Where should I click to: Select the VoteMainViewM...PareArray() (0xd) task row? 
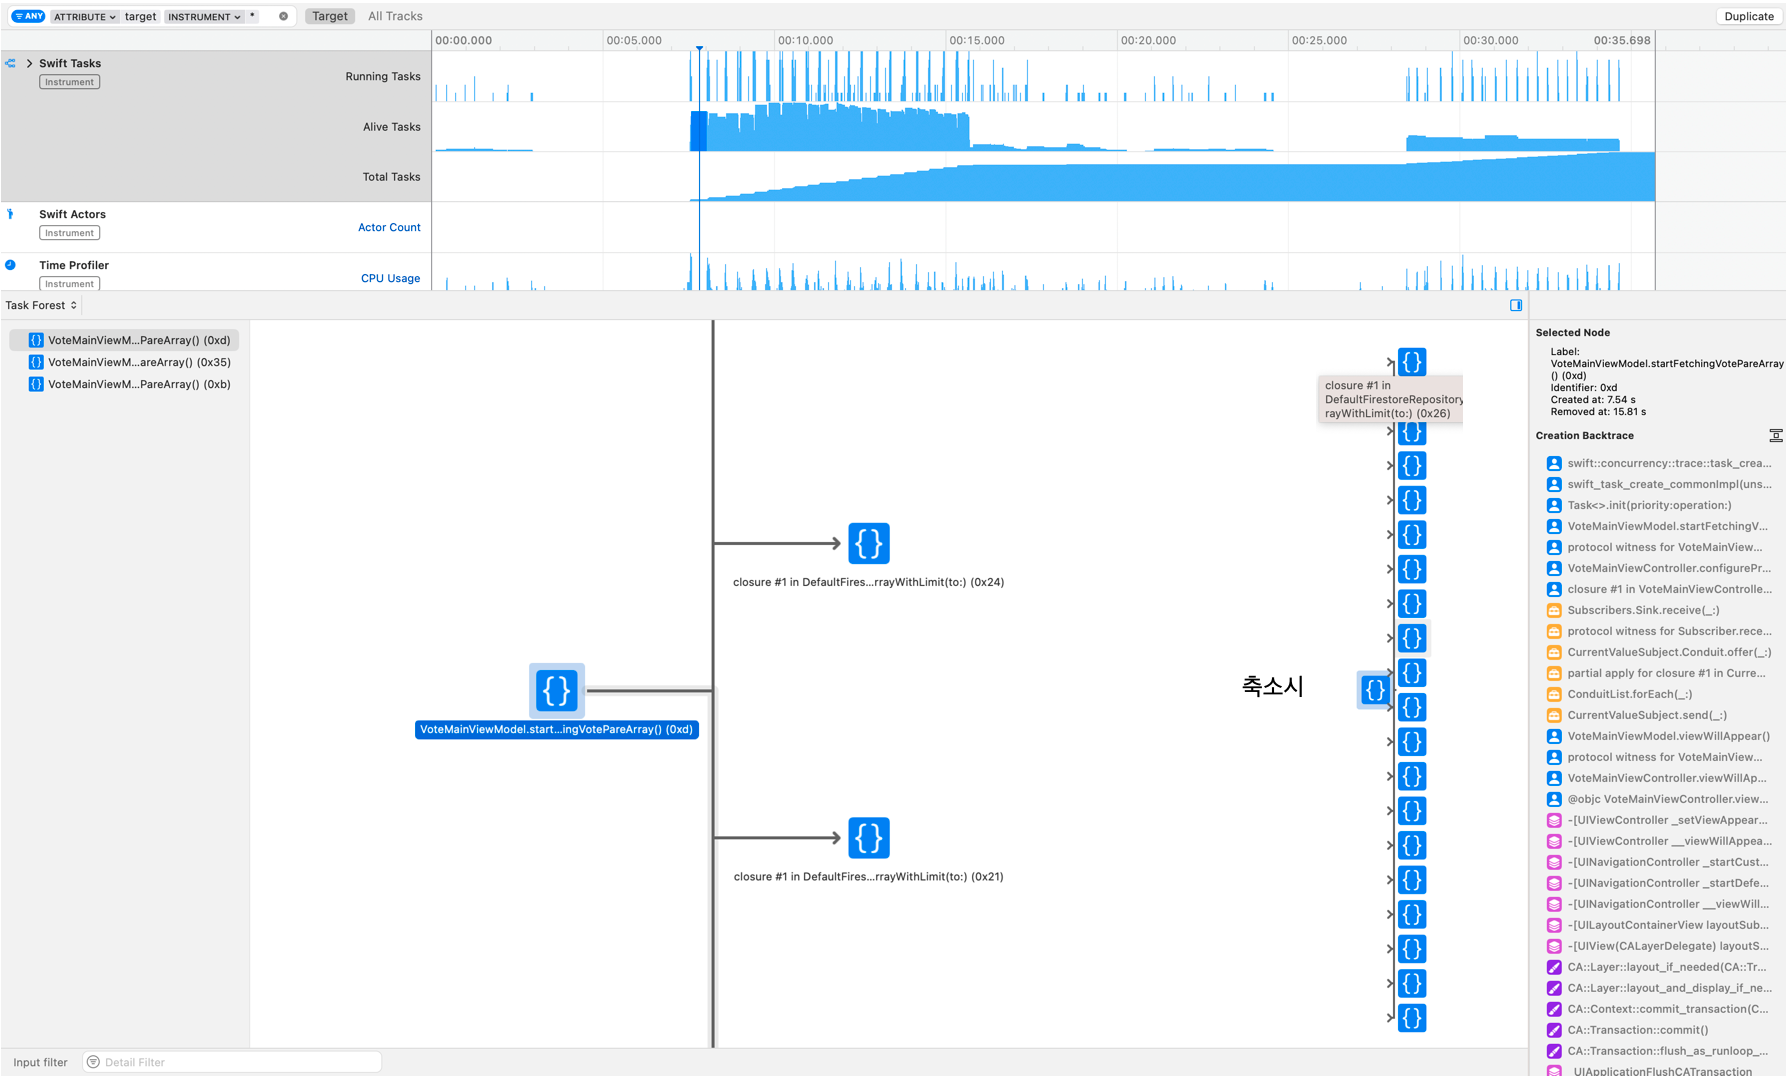tap(125, 340)
